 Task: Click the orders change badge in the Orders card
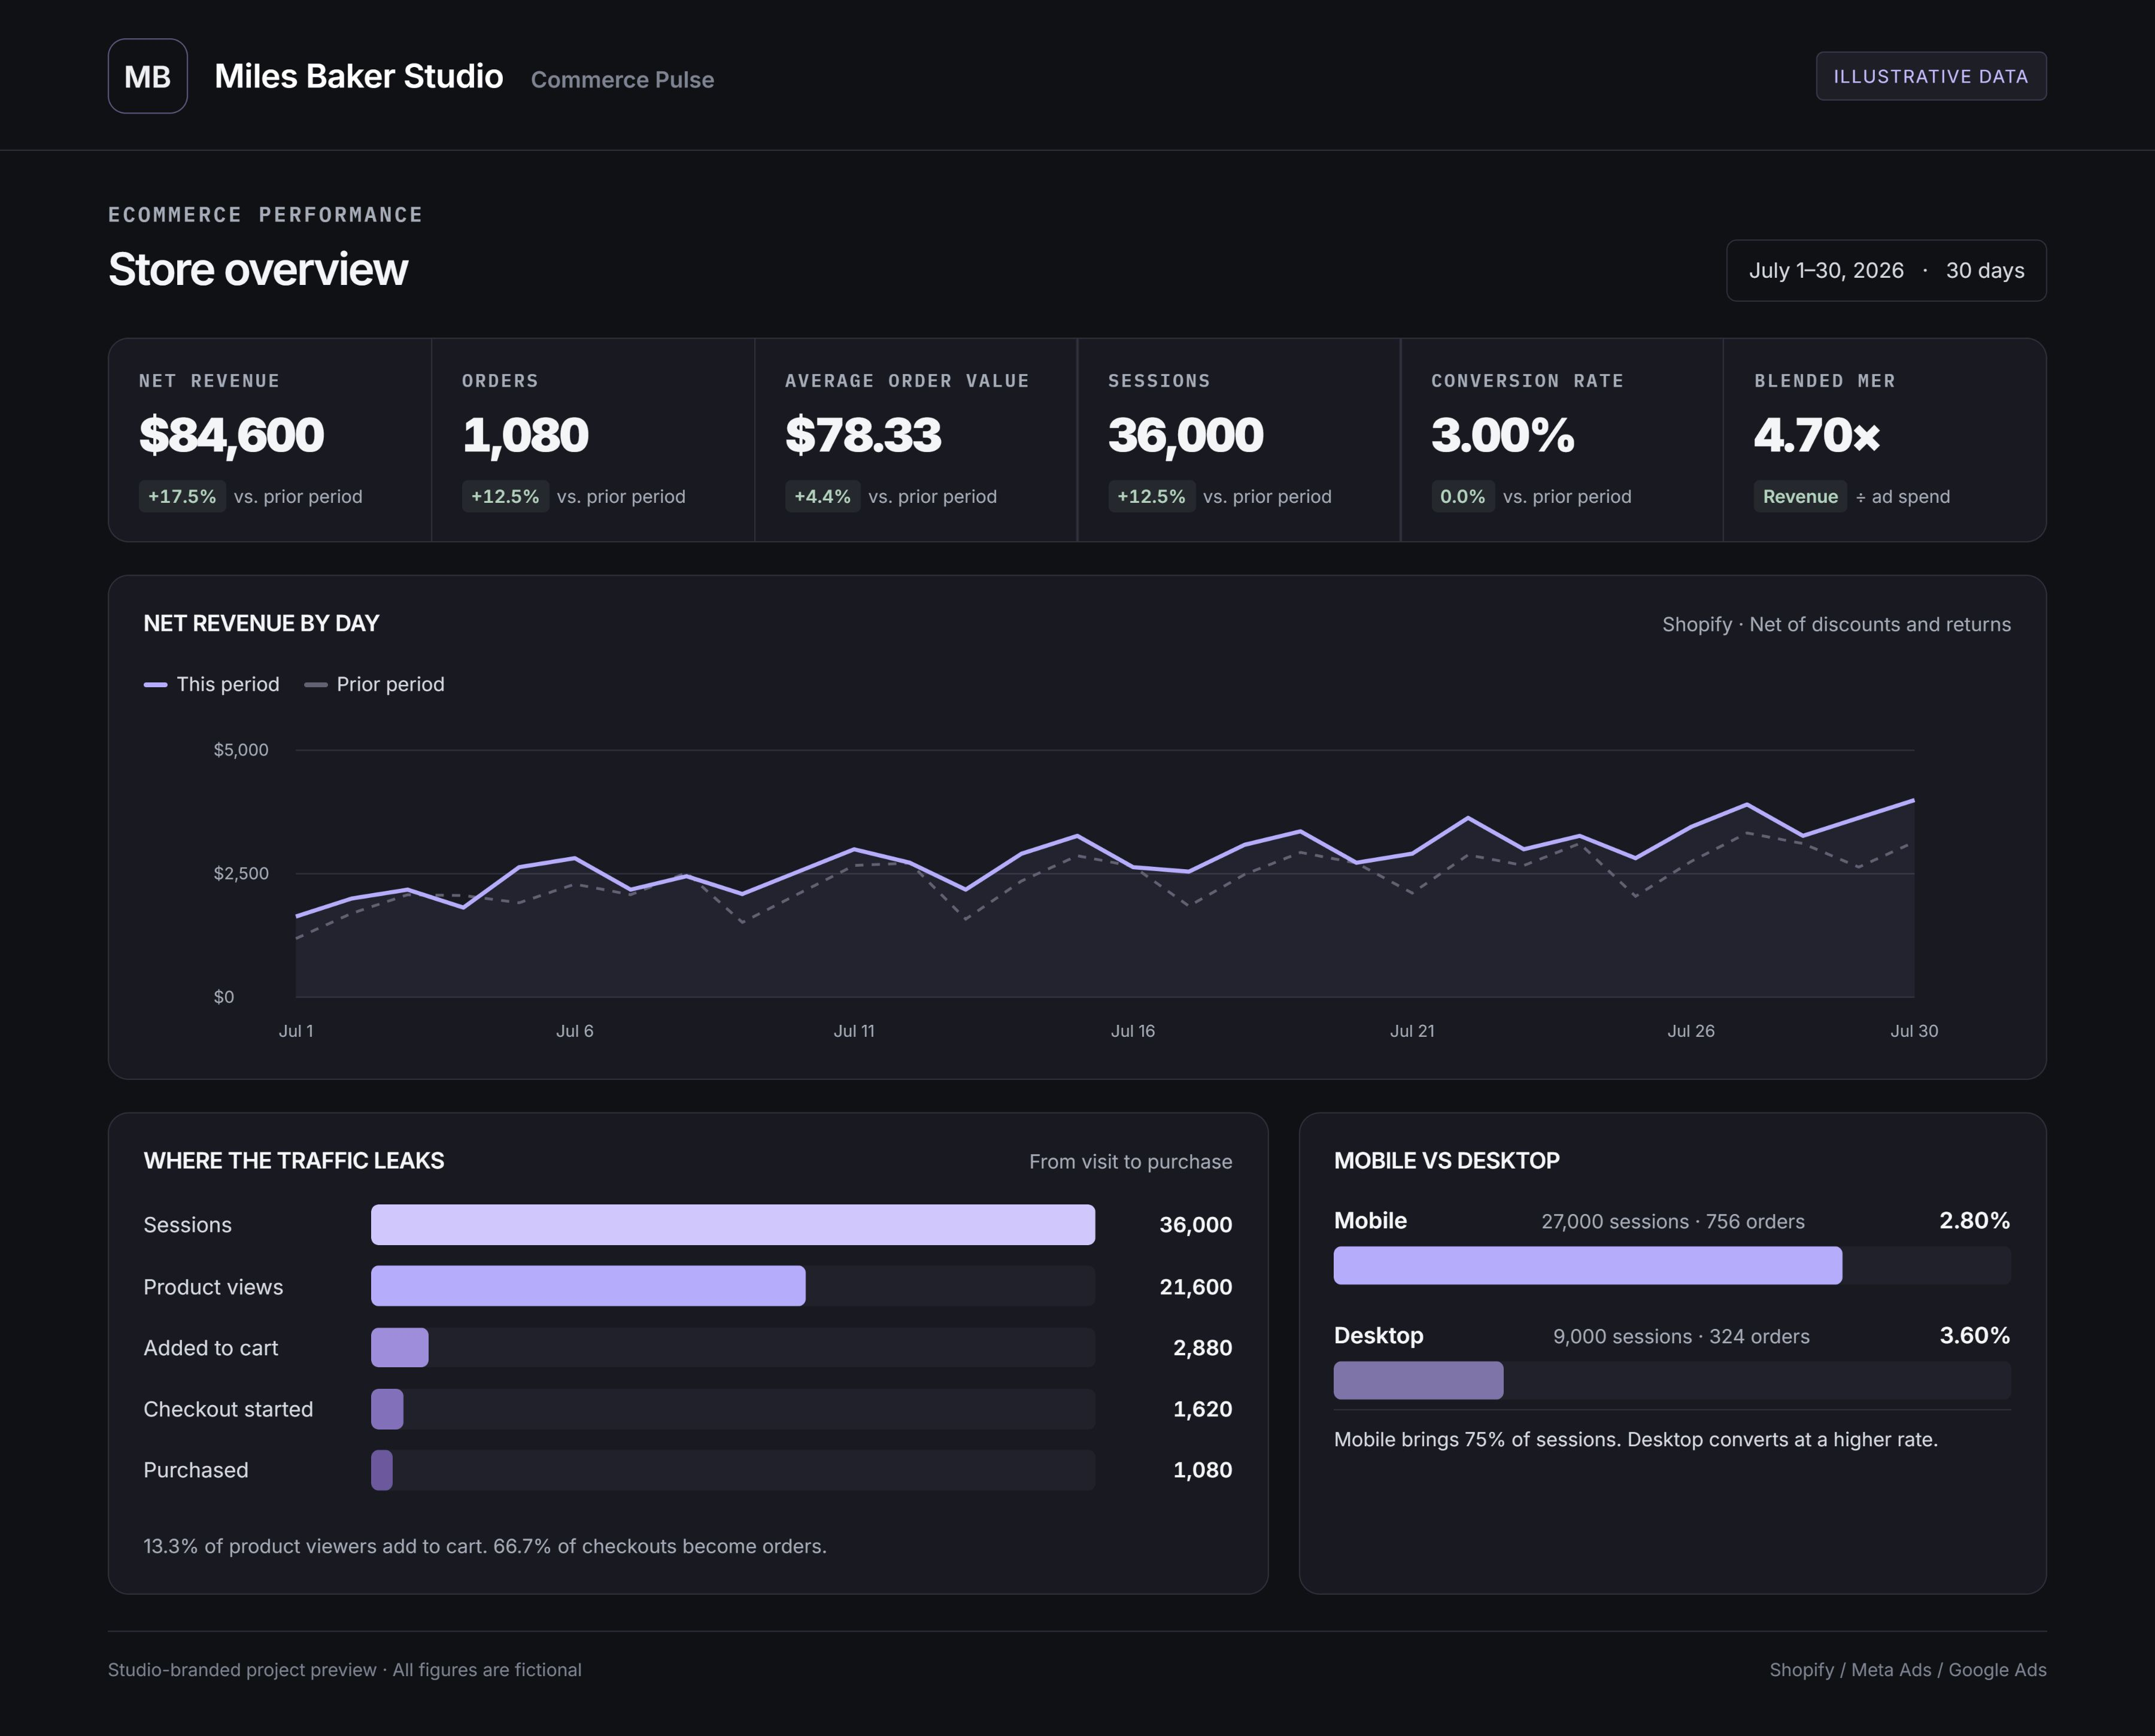(505, 497)
